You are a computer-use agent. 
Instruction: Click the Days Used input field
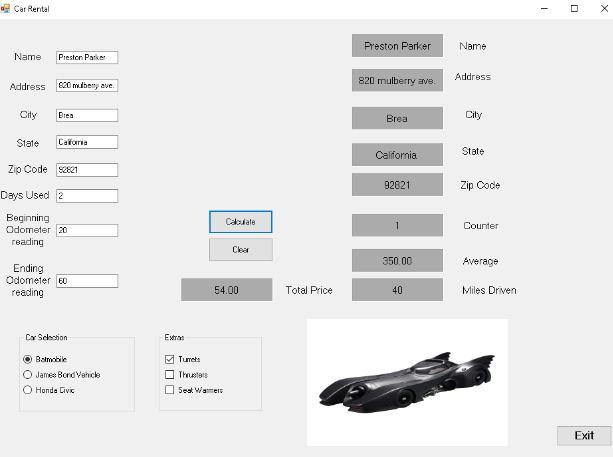(87, 195)
